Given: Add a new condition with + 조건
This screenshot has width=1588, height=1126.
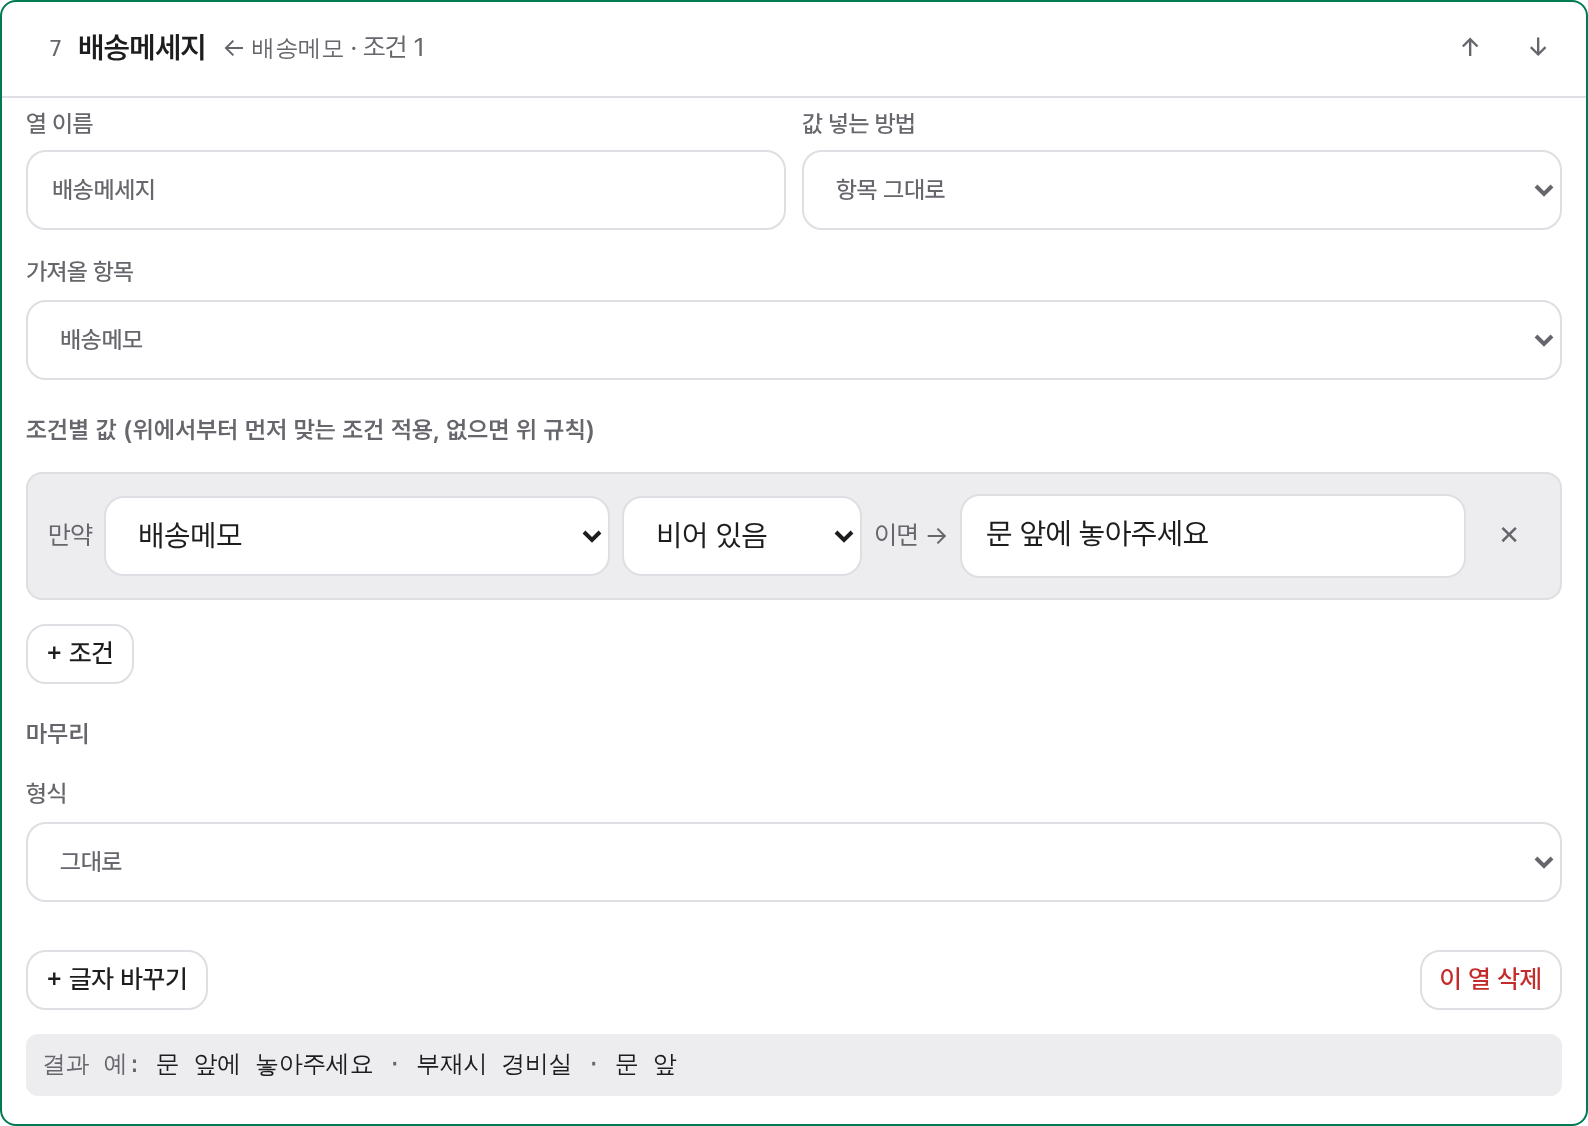Looking at the screenshot, I should coord(80,654).
